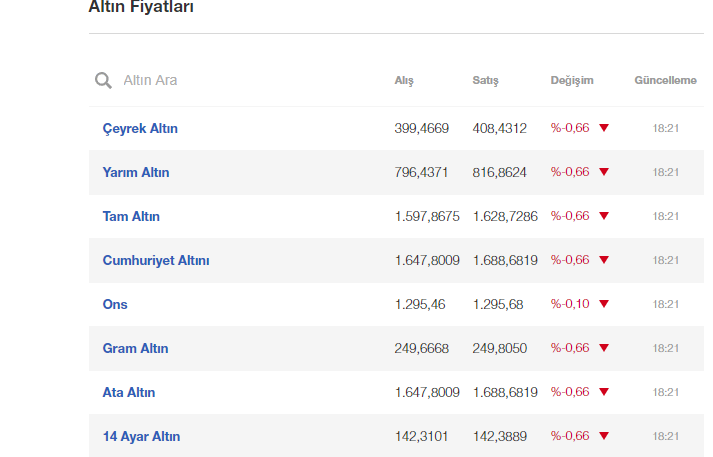Image resolution: width=713 pixels, height=457 pixels.
Task: Click the red down arrow in Ata Altın row
Action: 604,392
